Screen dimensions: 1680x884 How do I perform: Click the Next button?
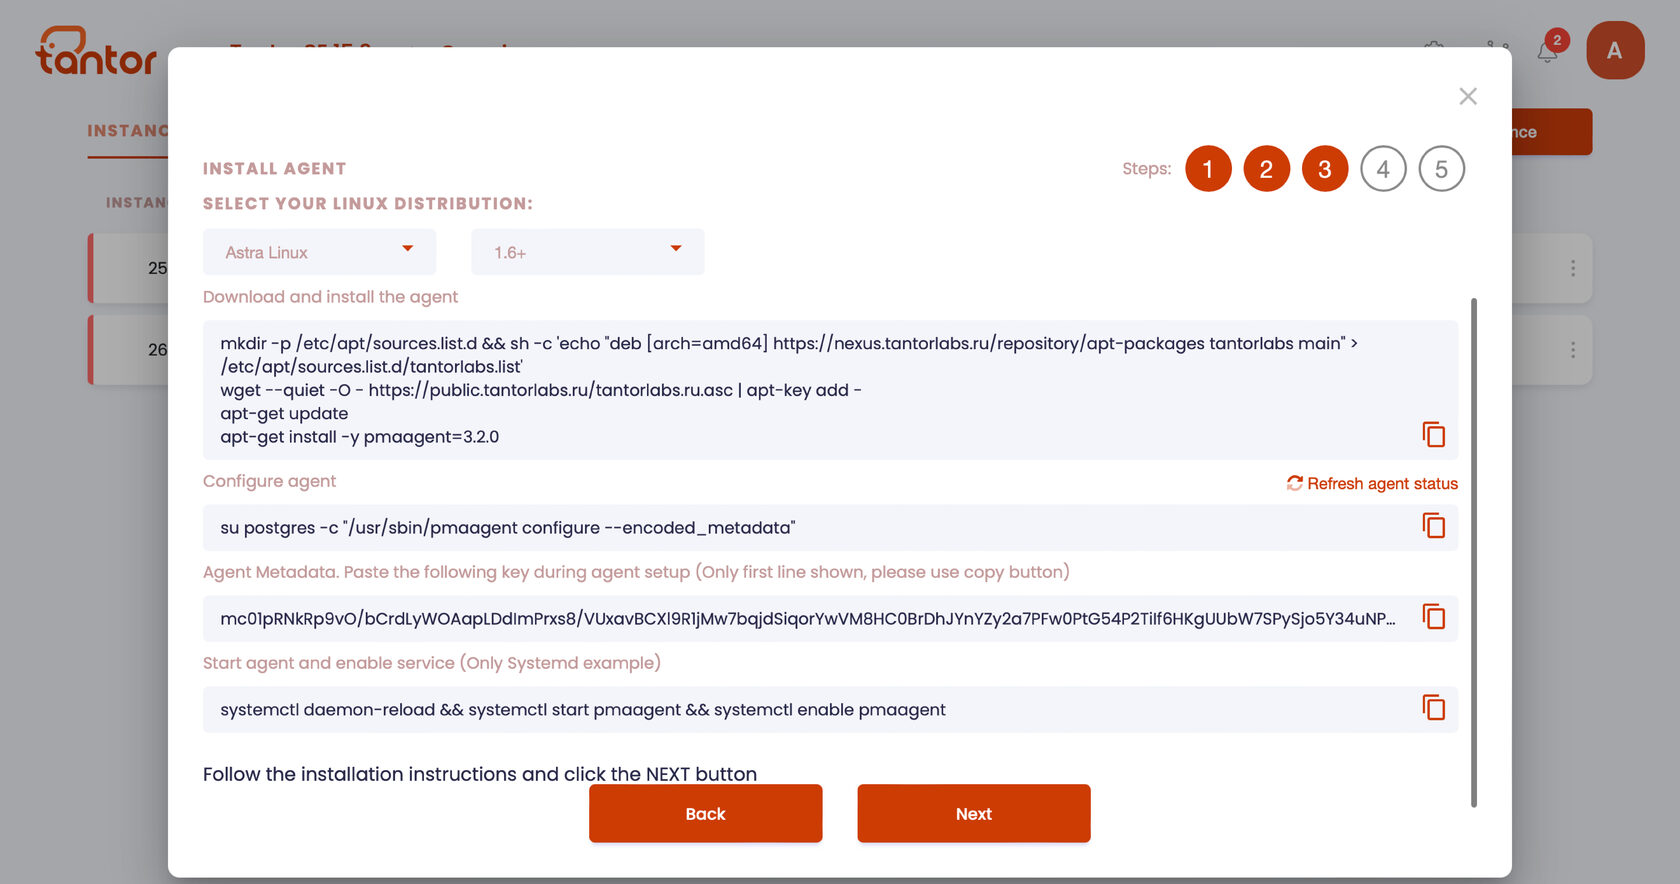pos(974,813)
